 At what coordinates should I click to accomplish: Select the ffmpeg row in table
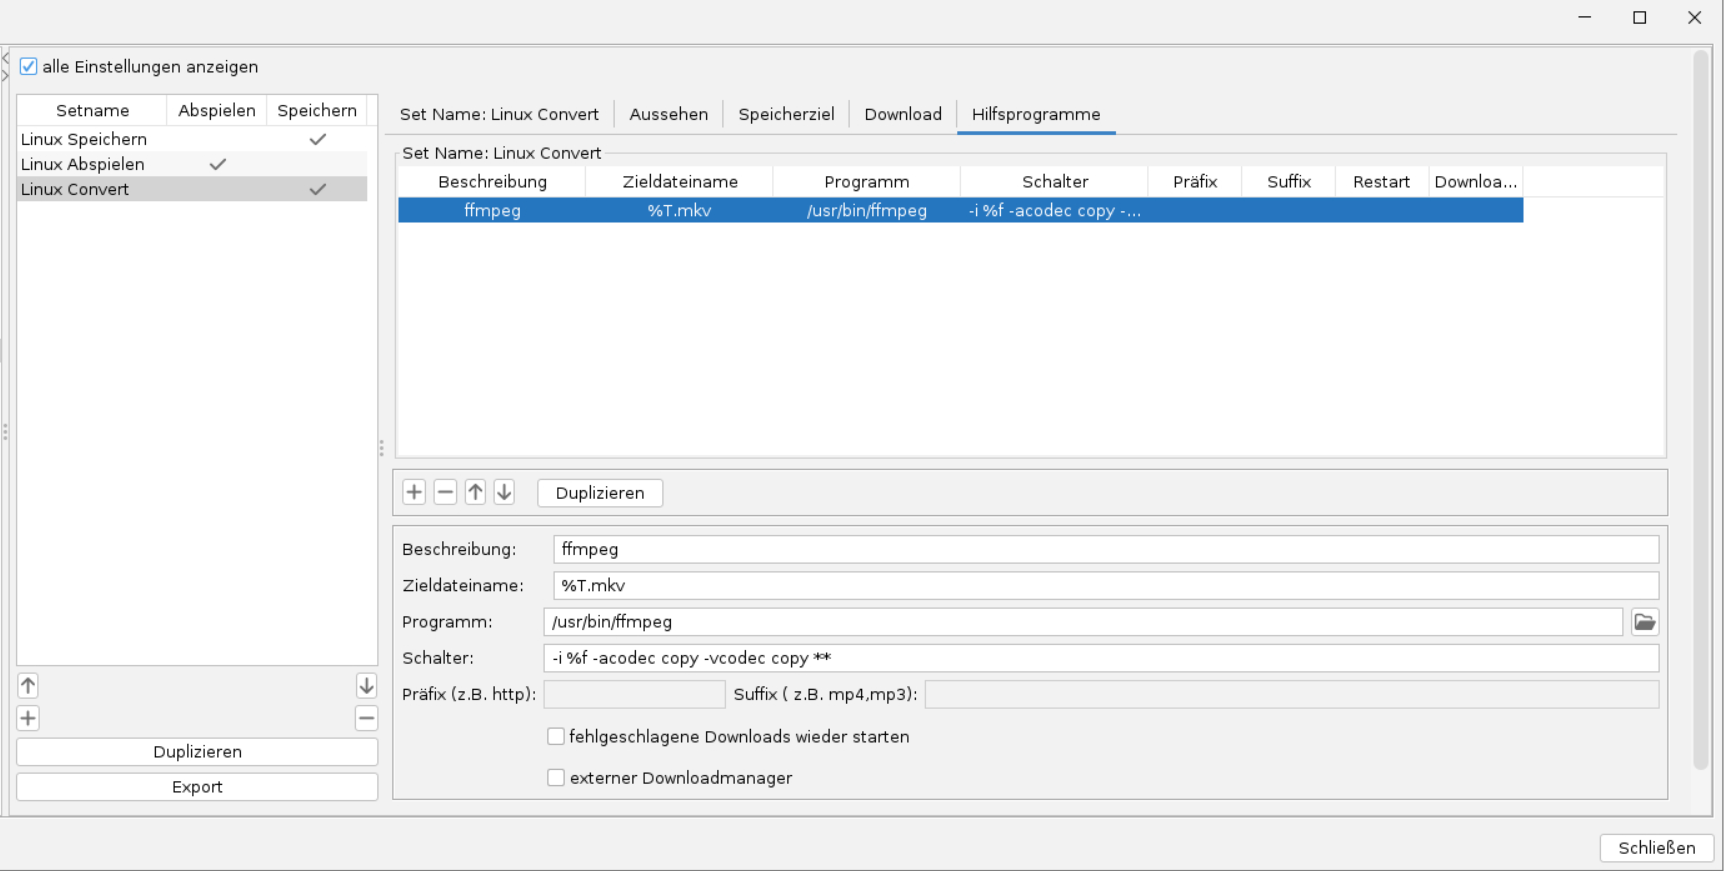(960, 210)
